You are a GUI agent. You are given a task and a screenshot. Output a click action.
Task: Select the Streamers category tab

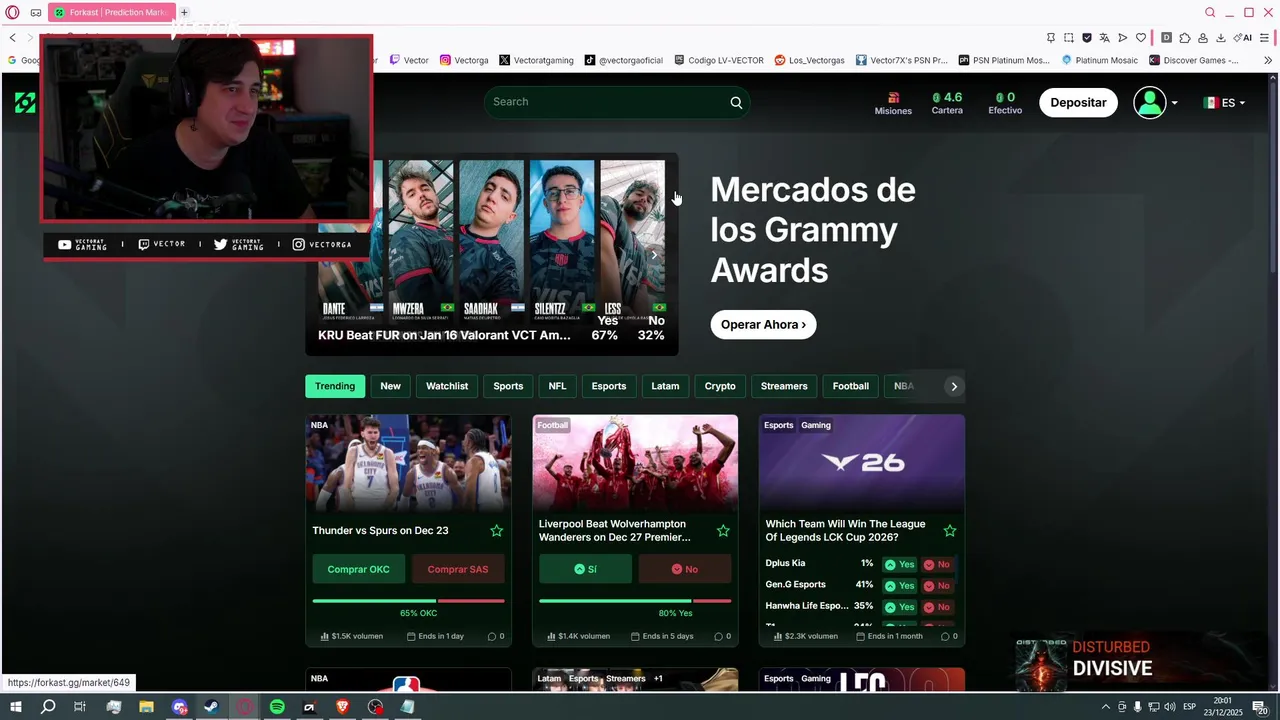pyautogui.click(x=784, y=386)
